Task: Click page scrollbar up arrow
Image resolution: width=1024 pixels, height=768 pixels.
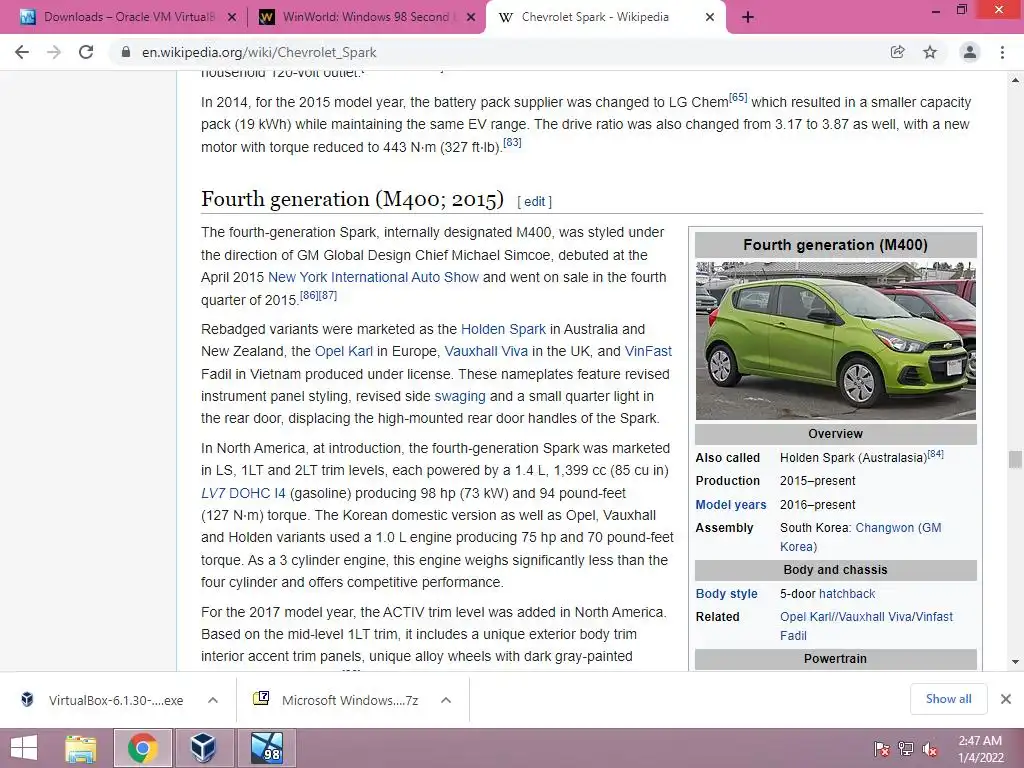Action: (x=1015, y=80)
